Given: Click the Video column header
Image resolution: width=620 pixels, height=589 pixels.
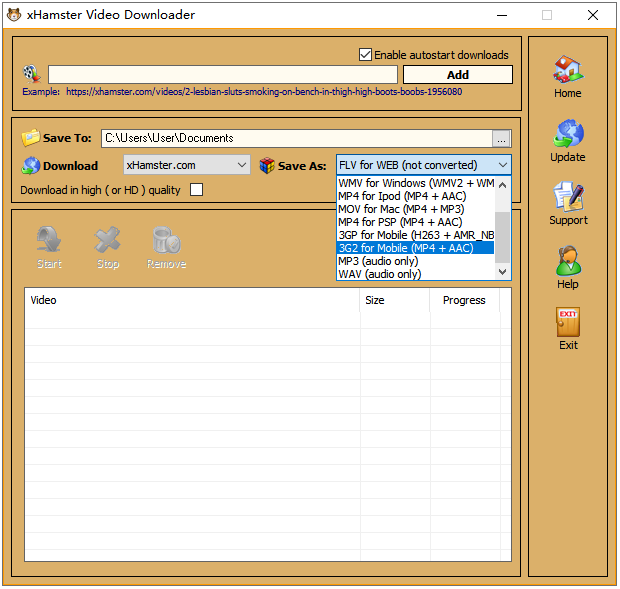Looking at the screenshot, I should click(192, 300).
